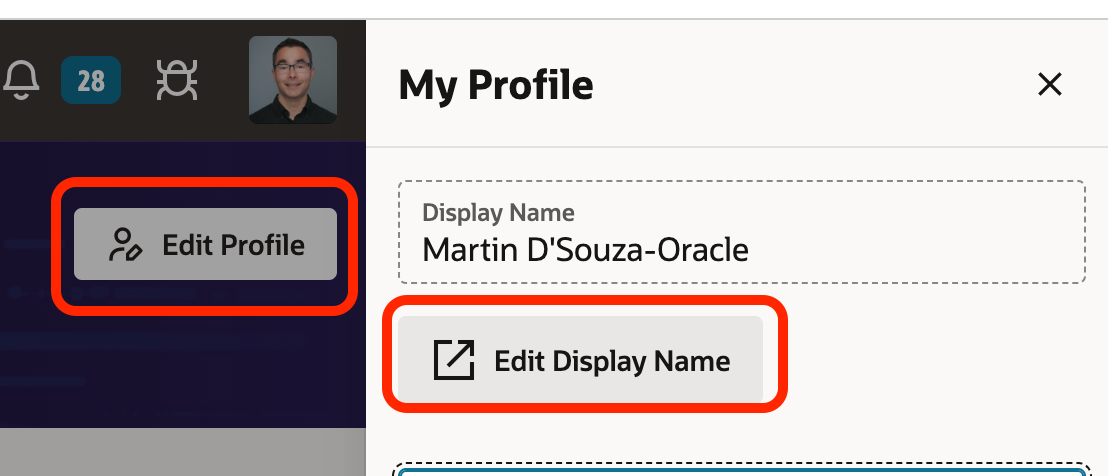Click the divider line under My Profile header
The height and width of the screenshot is (476, 1108).
click(737, 147)
